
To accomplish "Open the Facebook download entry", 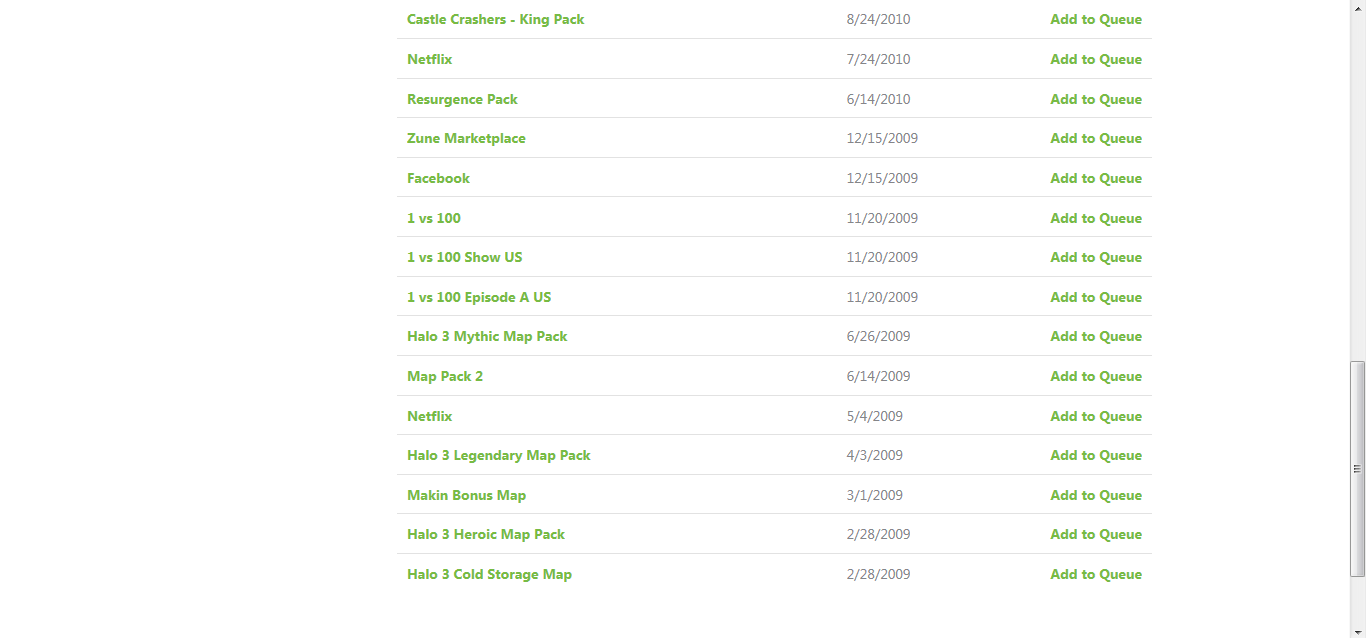I will [438, 178].
